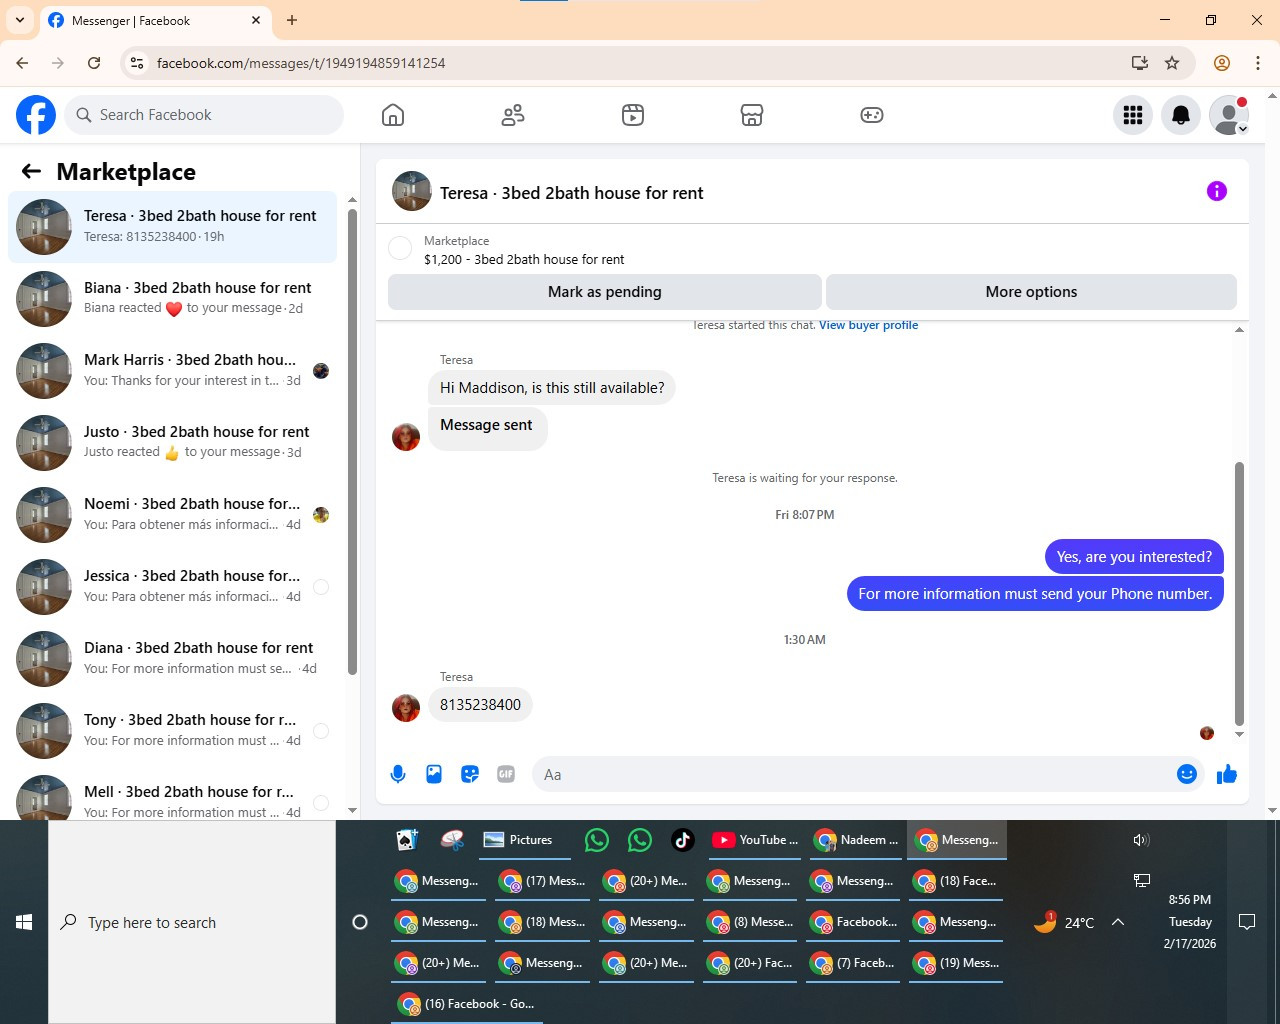
Task: Click More options
Action: coord(1031,292)
